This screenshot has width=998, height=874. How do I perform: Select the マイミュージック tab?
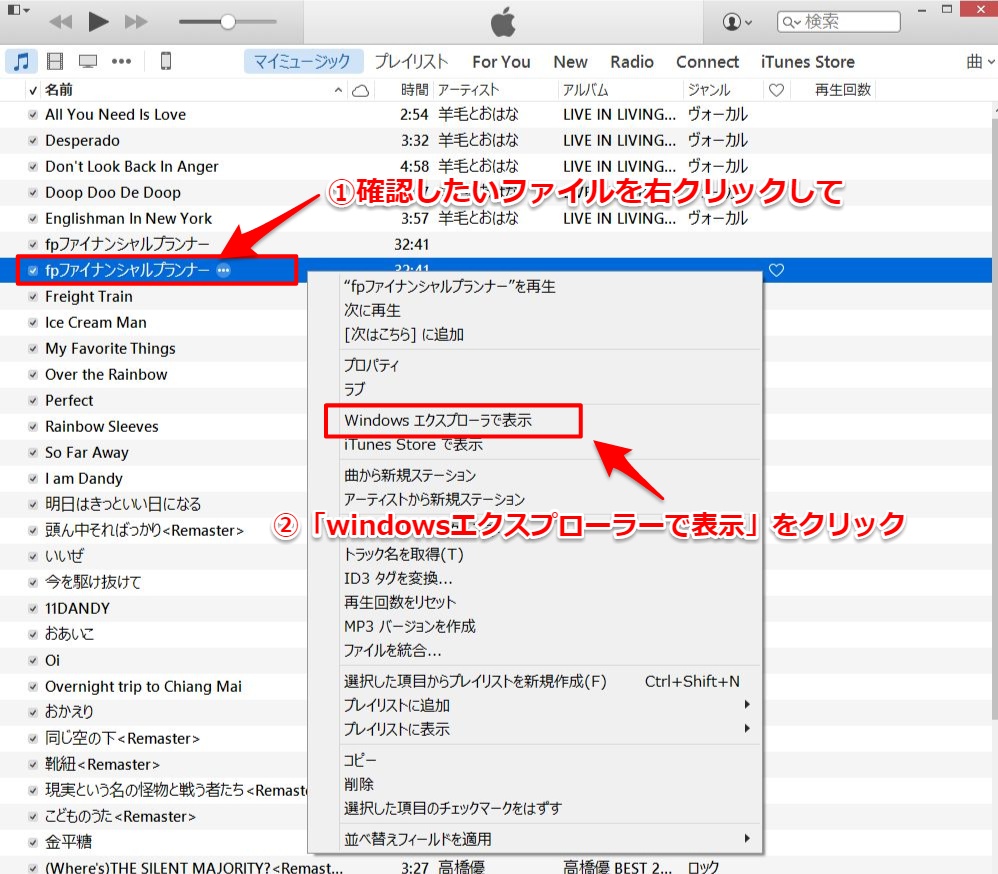302,62
